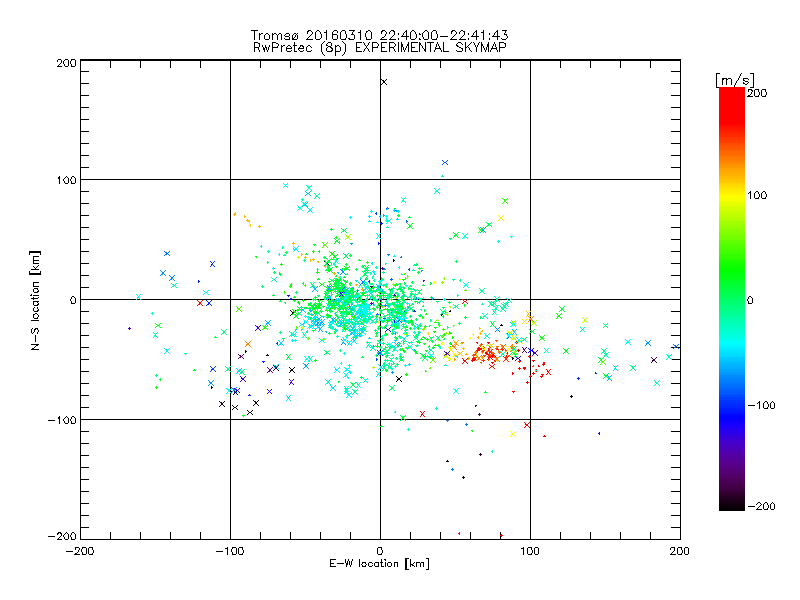Click the N-S axis '-100' tick label

point(62,420)
